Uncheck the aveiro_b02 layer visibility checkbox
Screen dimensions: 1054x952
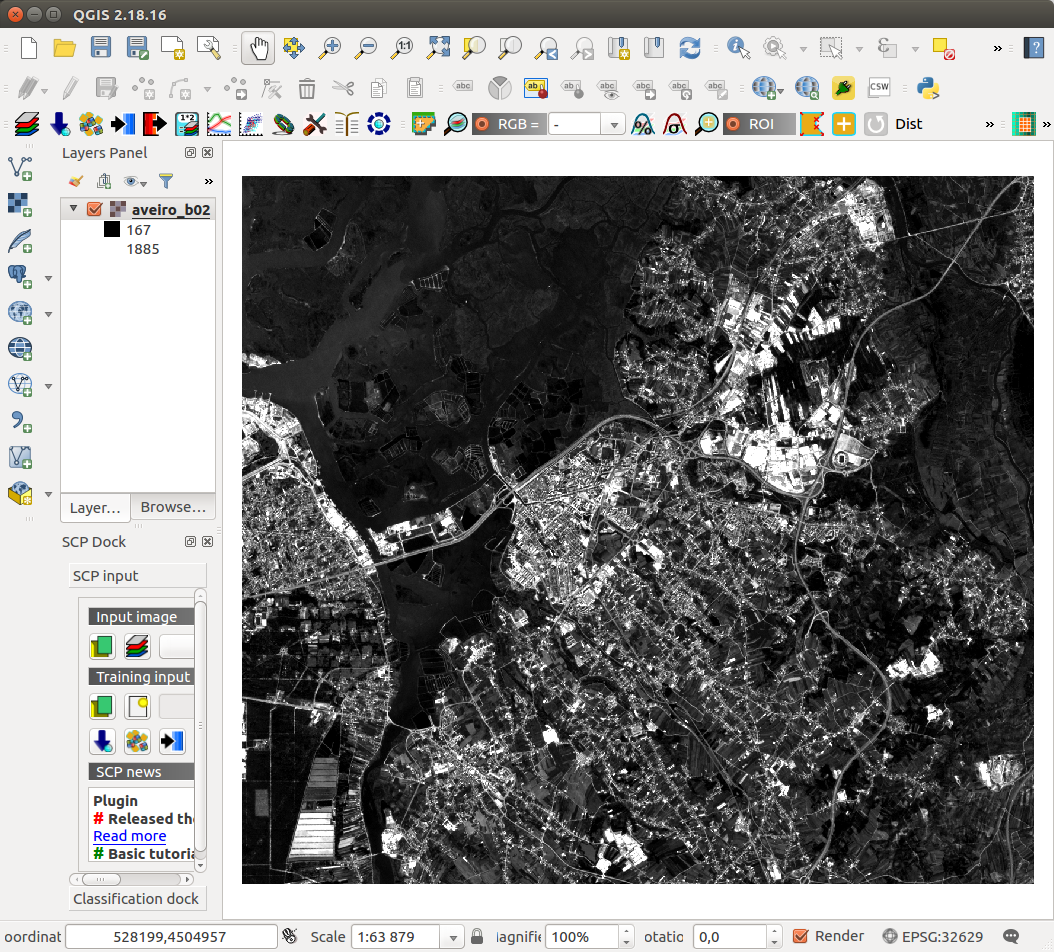point(95,210)
